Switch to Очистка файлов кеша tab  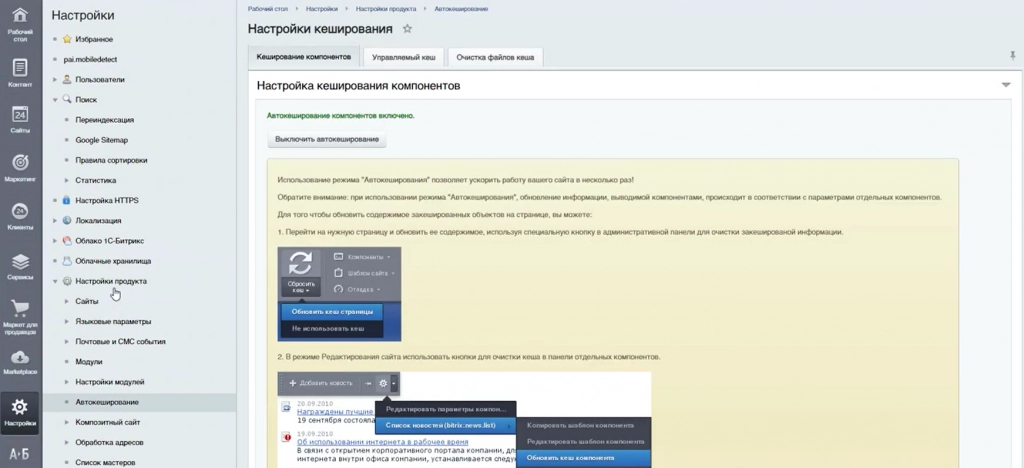click(495, 57)
